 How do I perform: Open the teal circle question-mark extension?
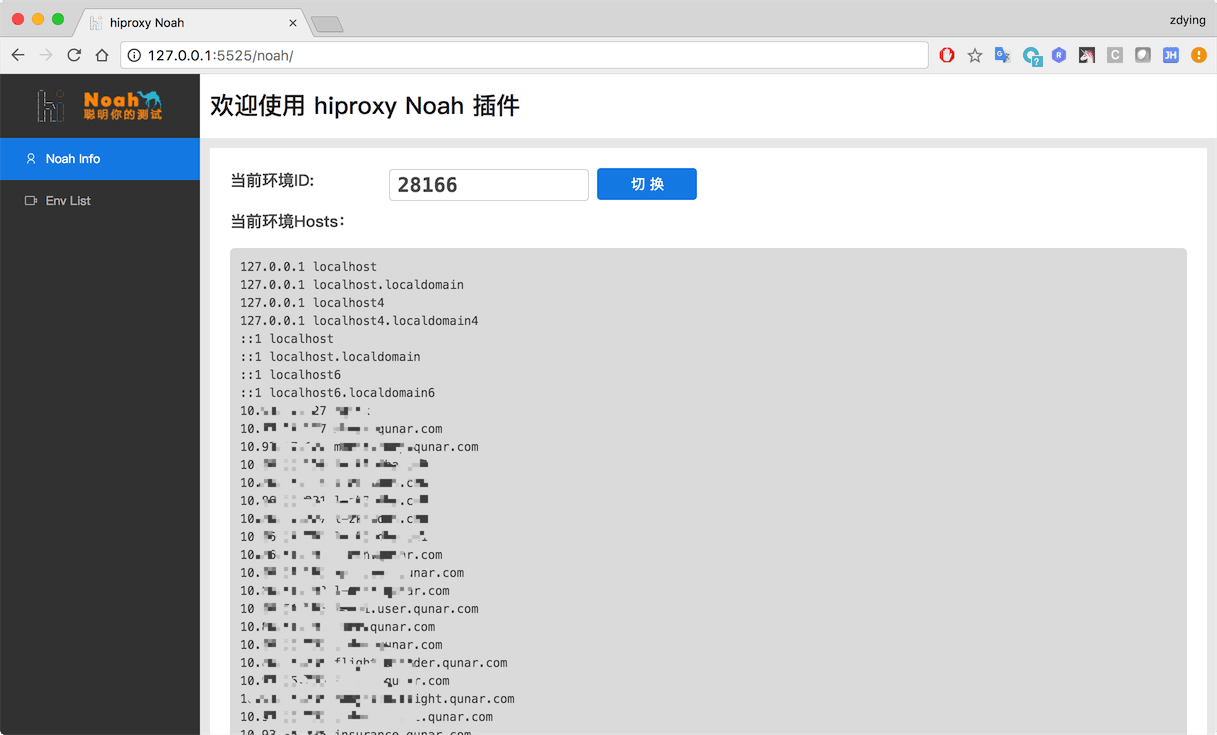(x=1031, y=56)
